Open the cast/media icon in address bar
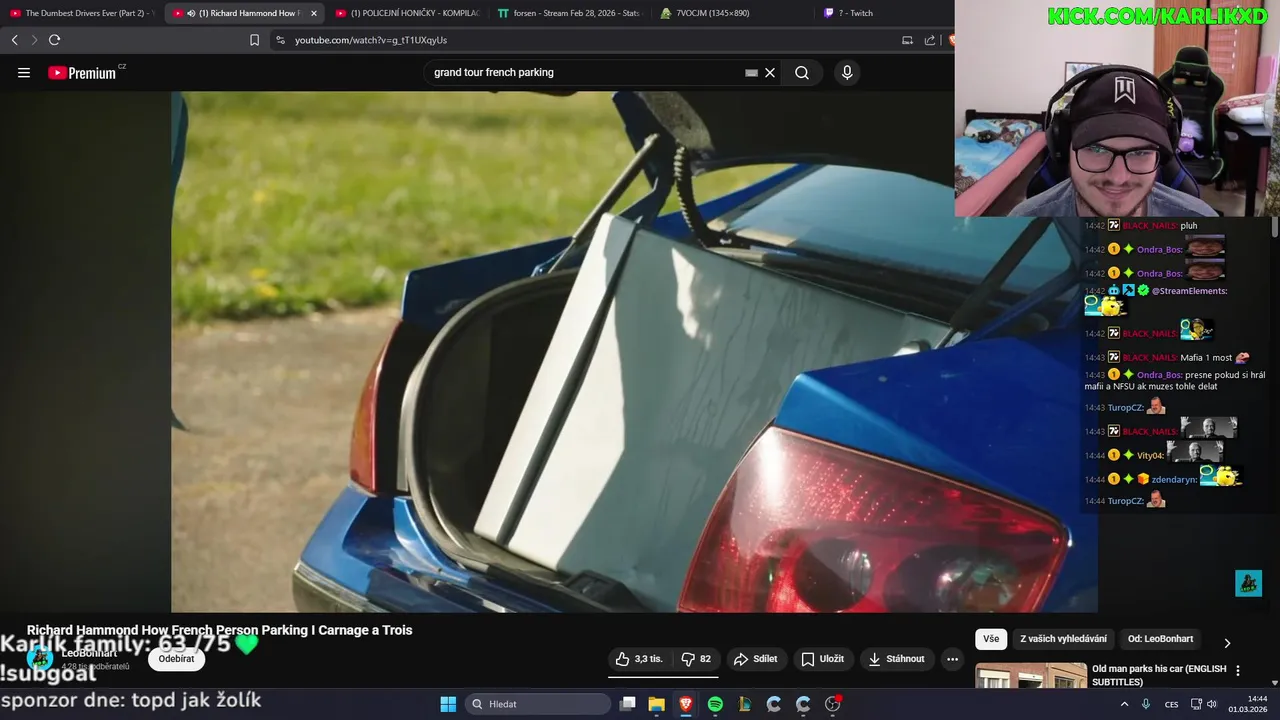The image size is (1280, 720). tap(907, 40)
